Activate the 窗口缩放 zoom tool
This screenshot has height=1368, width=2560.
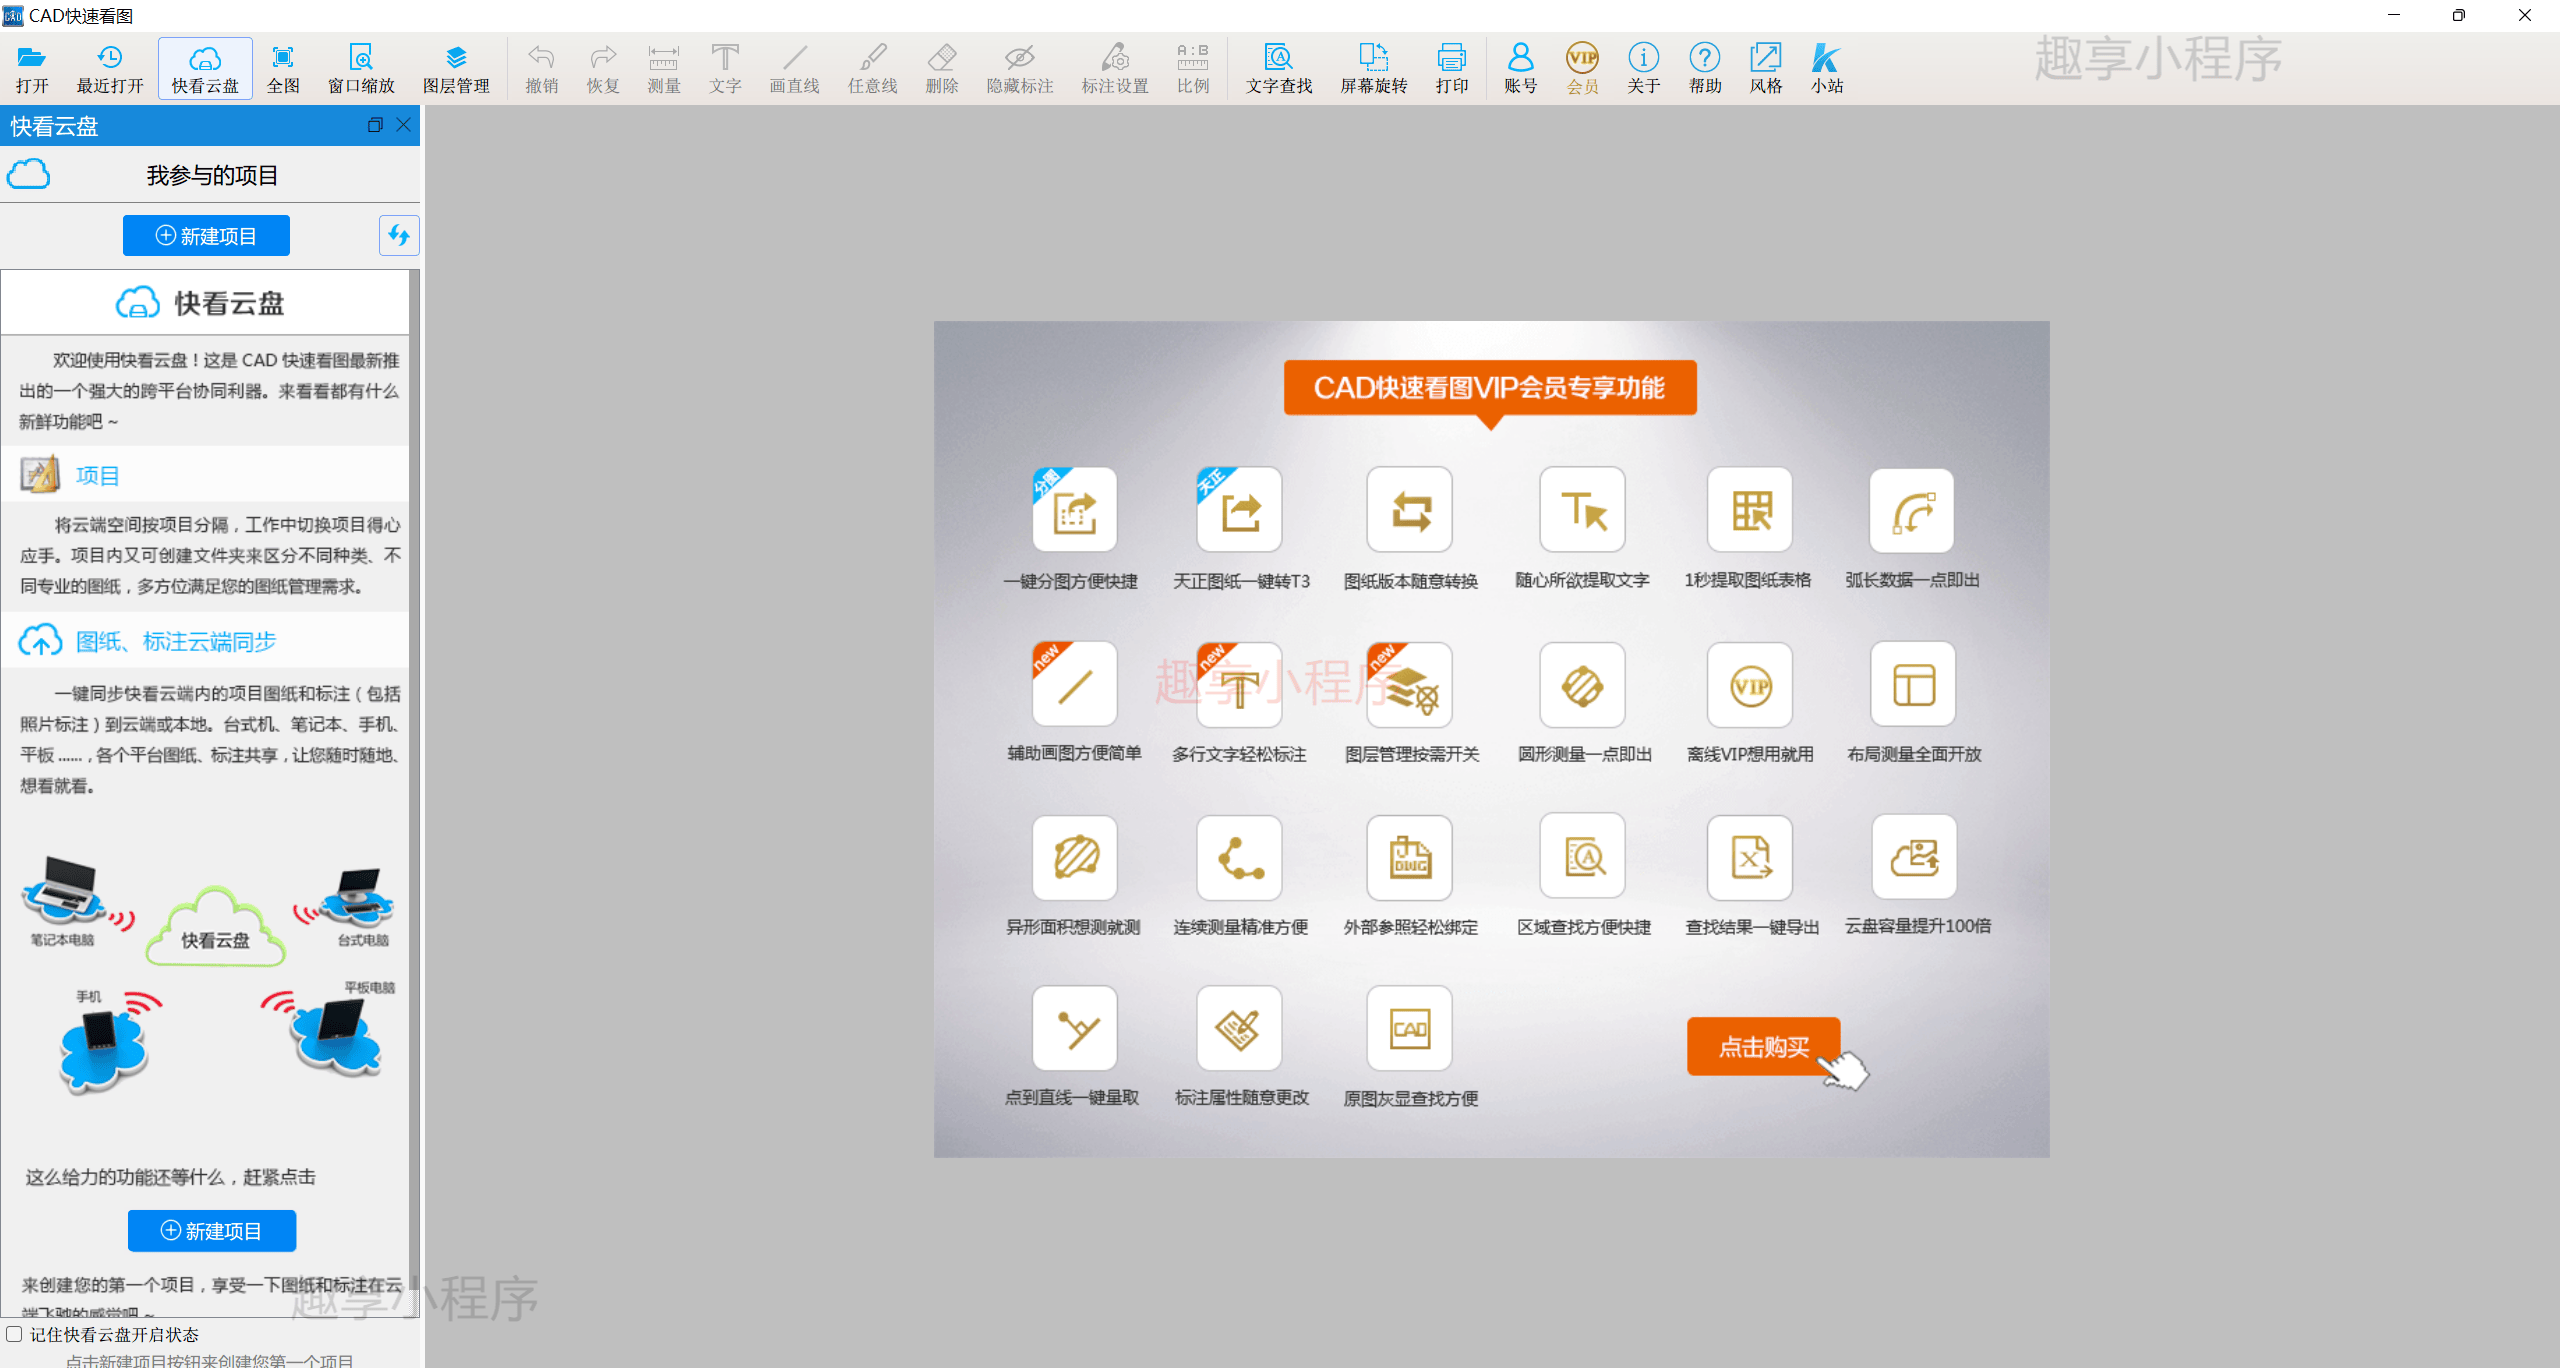click(x=361, y=69)
